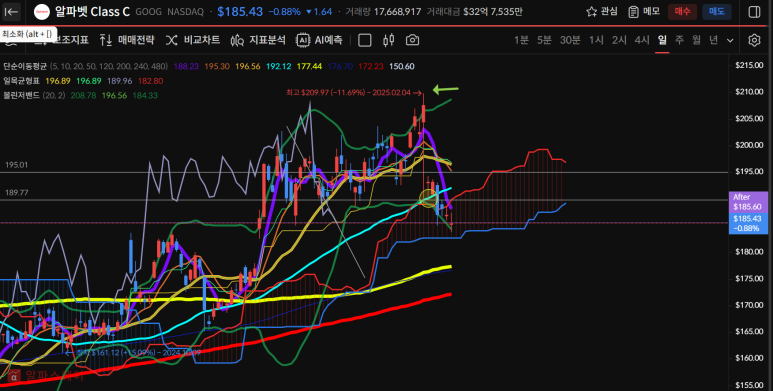This screenshot has width=773, height=391.
Task: Open AI예측 prediction feature
Action: click(x=319, y=40)
